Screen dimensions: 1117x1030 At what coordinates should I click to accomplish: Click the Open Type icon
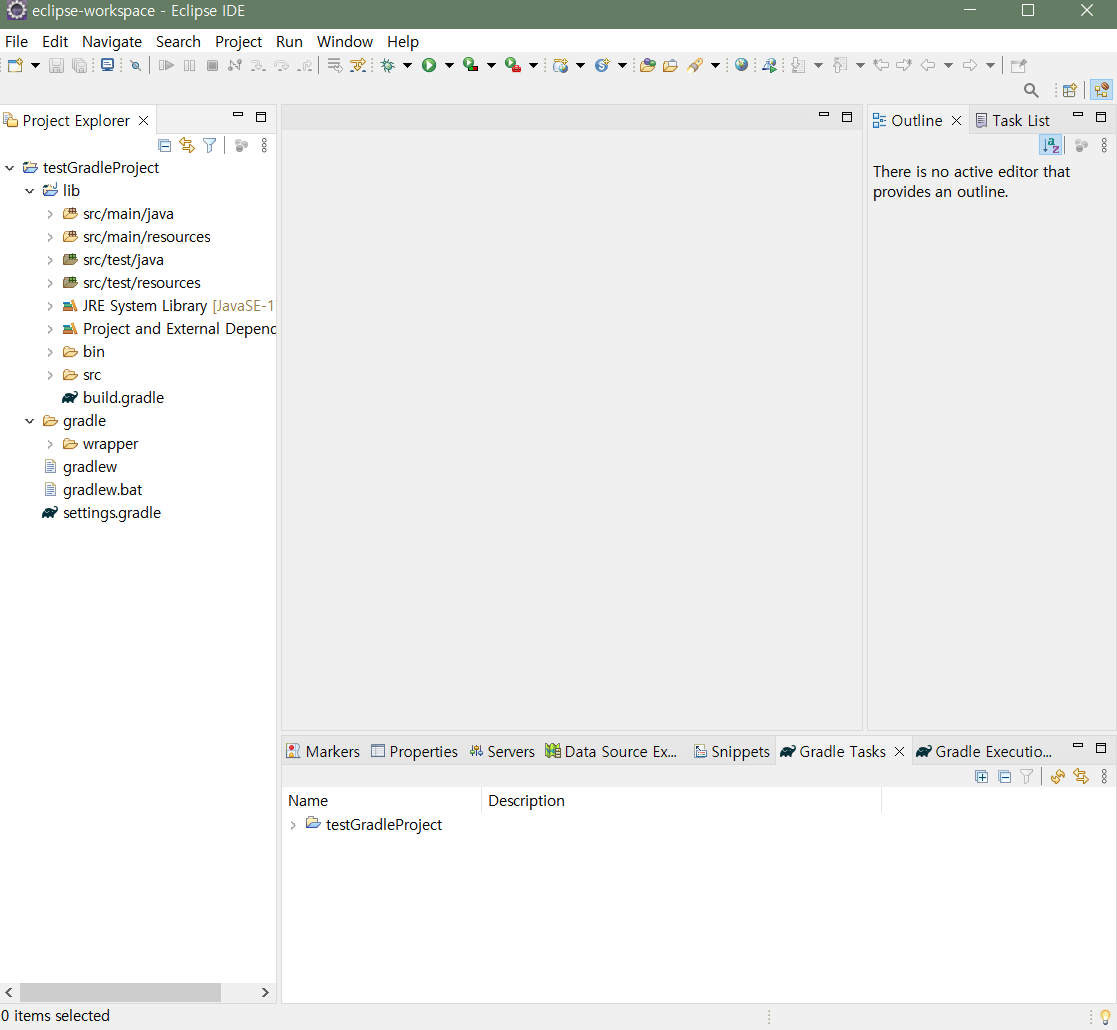pyautogui.click(x=648, y=66)
